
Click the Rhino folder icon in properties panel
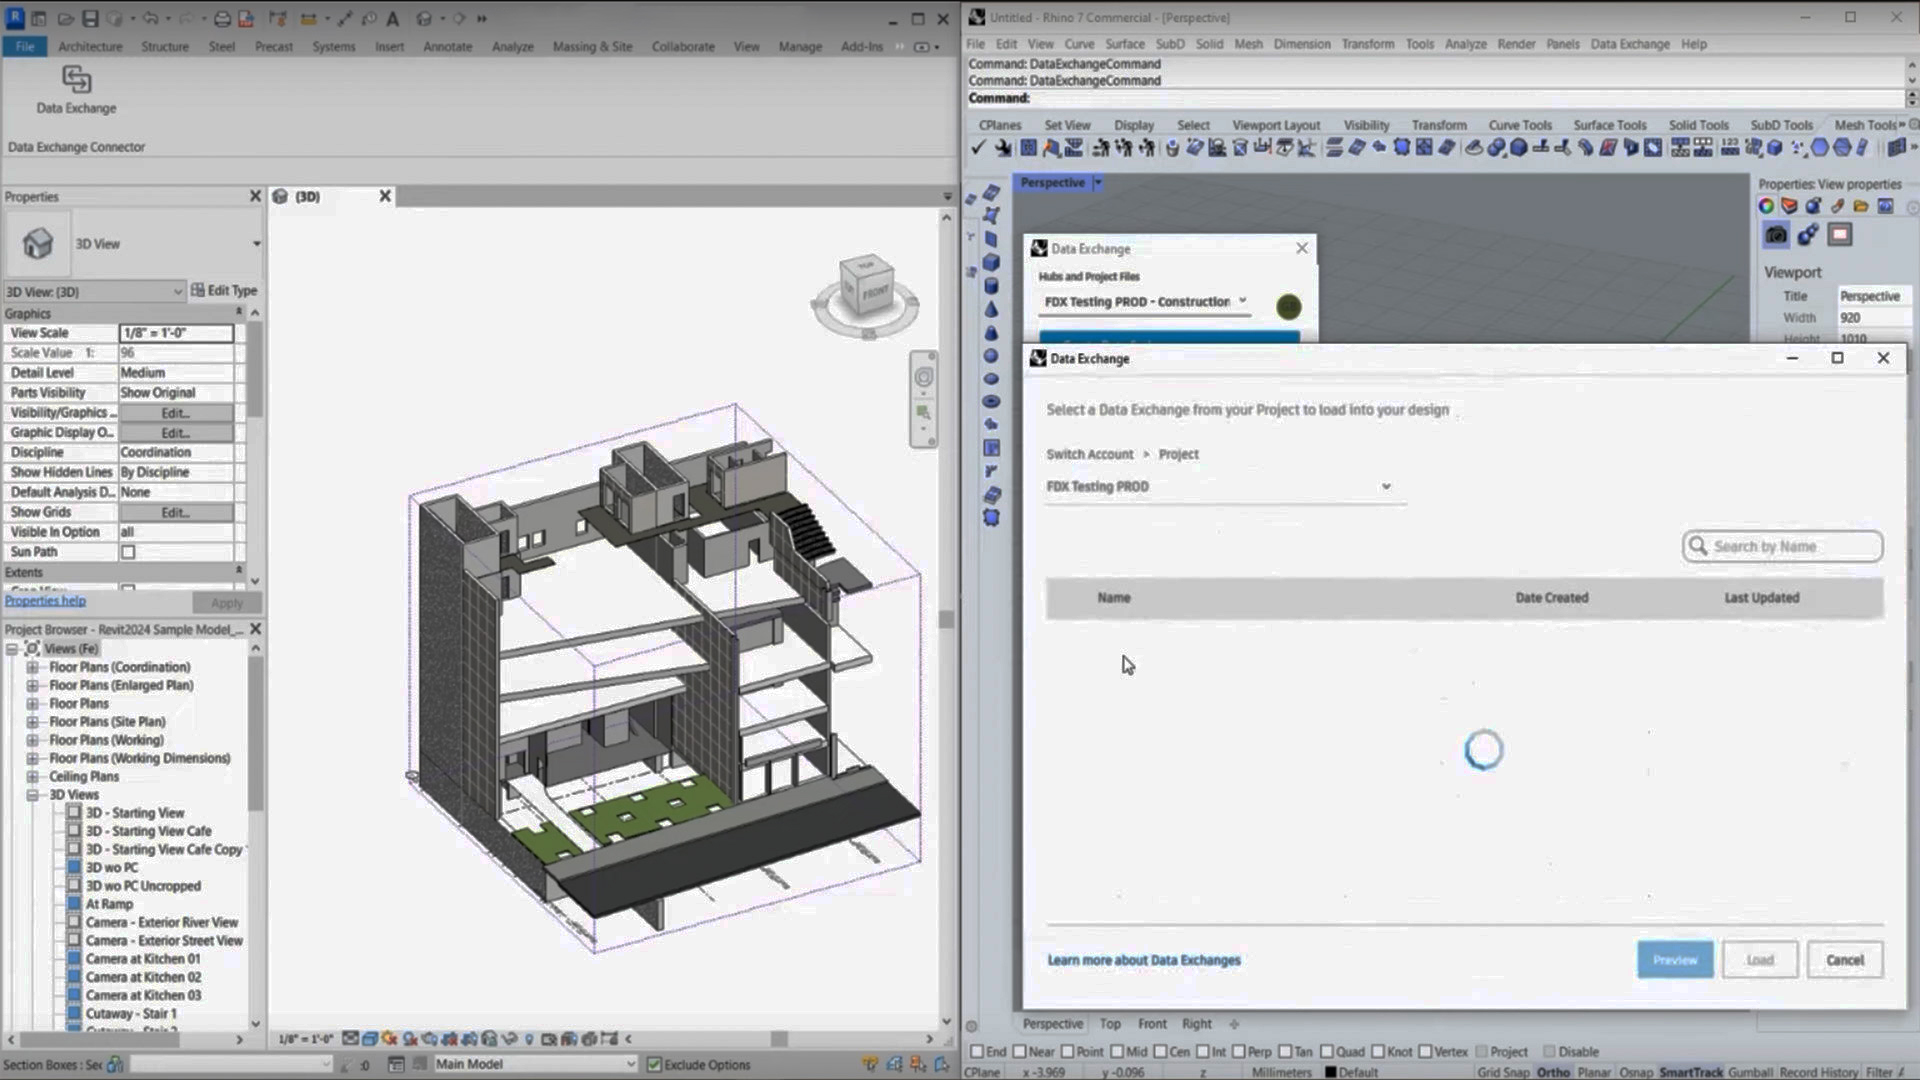coord(1861,206)
